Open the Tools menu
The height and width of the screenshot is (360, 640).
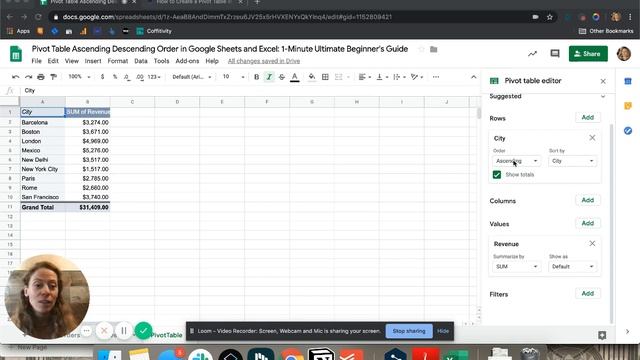click(x=161, y=61)
